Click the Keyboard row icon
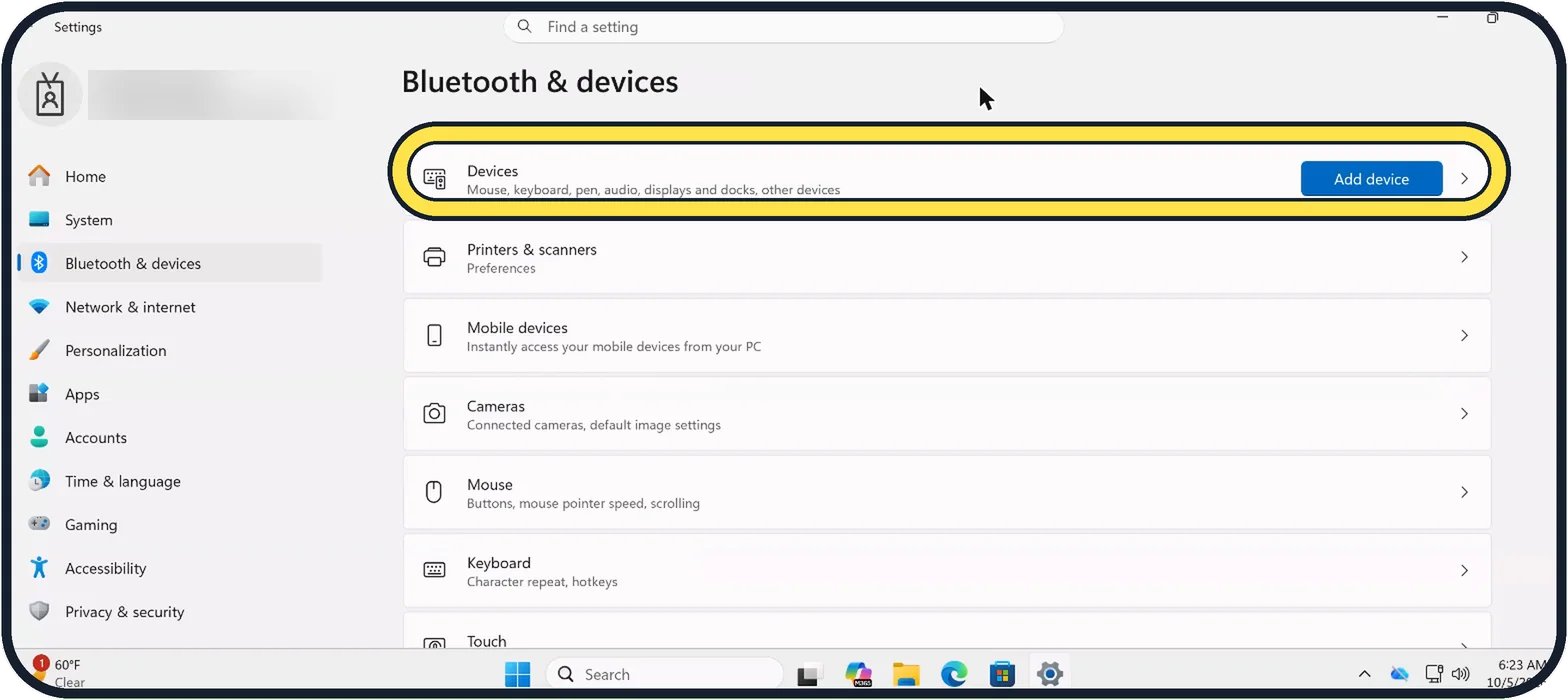Viewport: 1568px width, 700px height. (x=434, y=570)
